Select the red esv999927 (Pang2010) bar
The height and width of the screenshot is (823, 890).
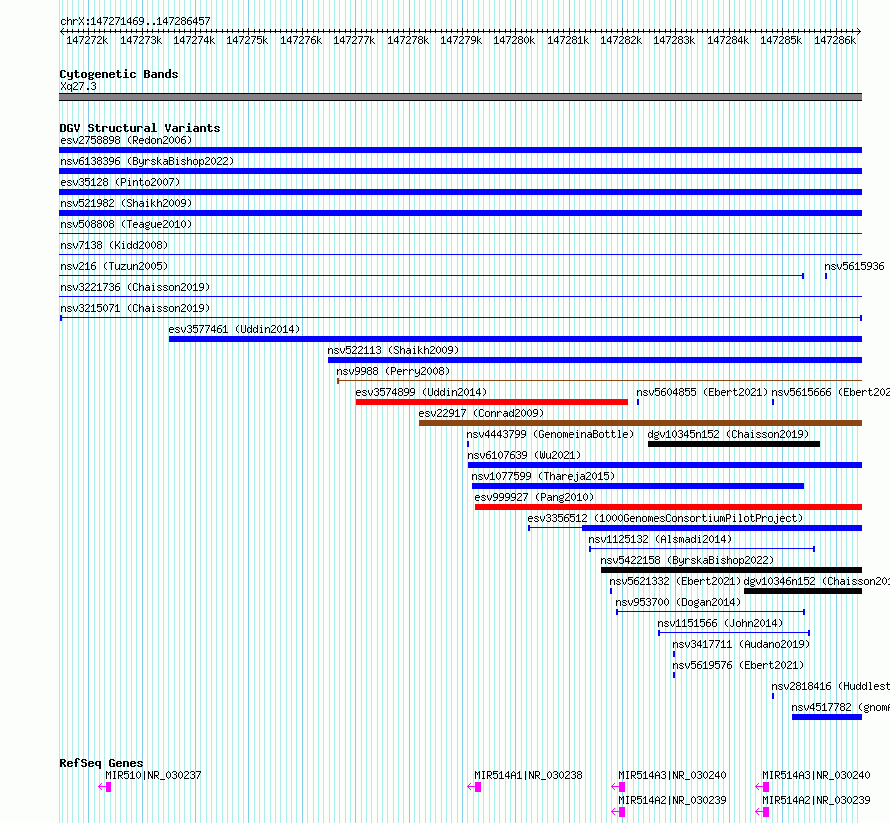668,507
